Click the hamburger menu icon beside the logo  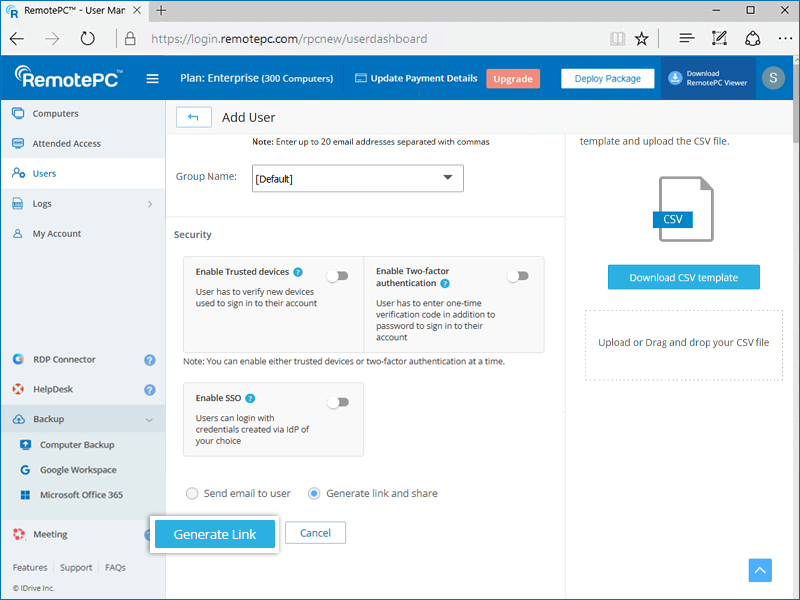153,79
